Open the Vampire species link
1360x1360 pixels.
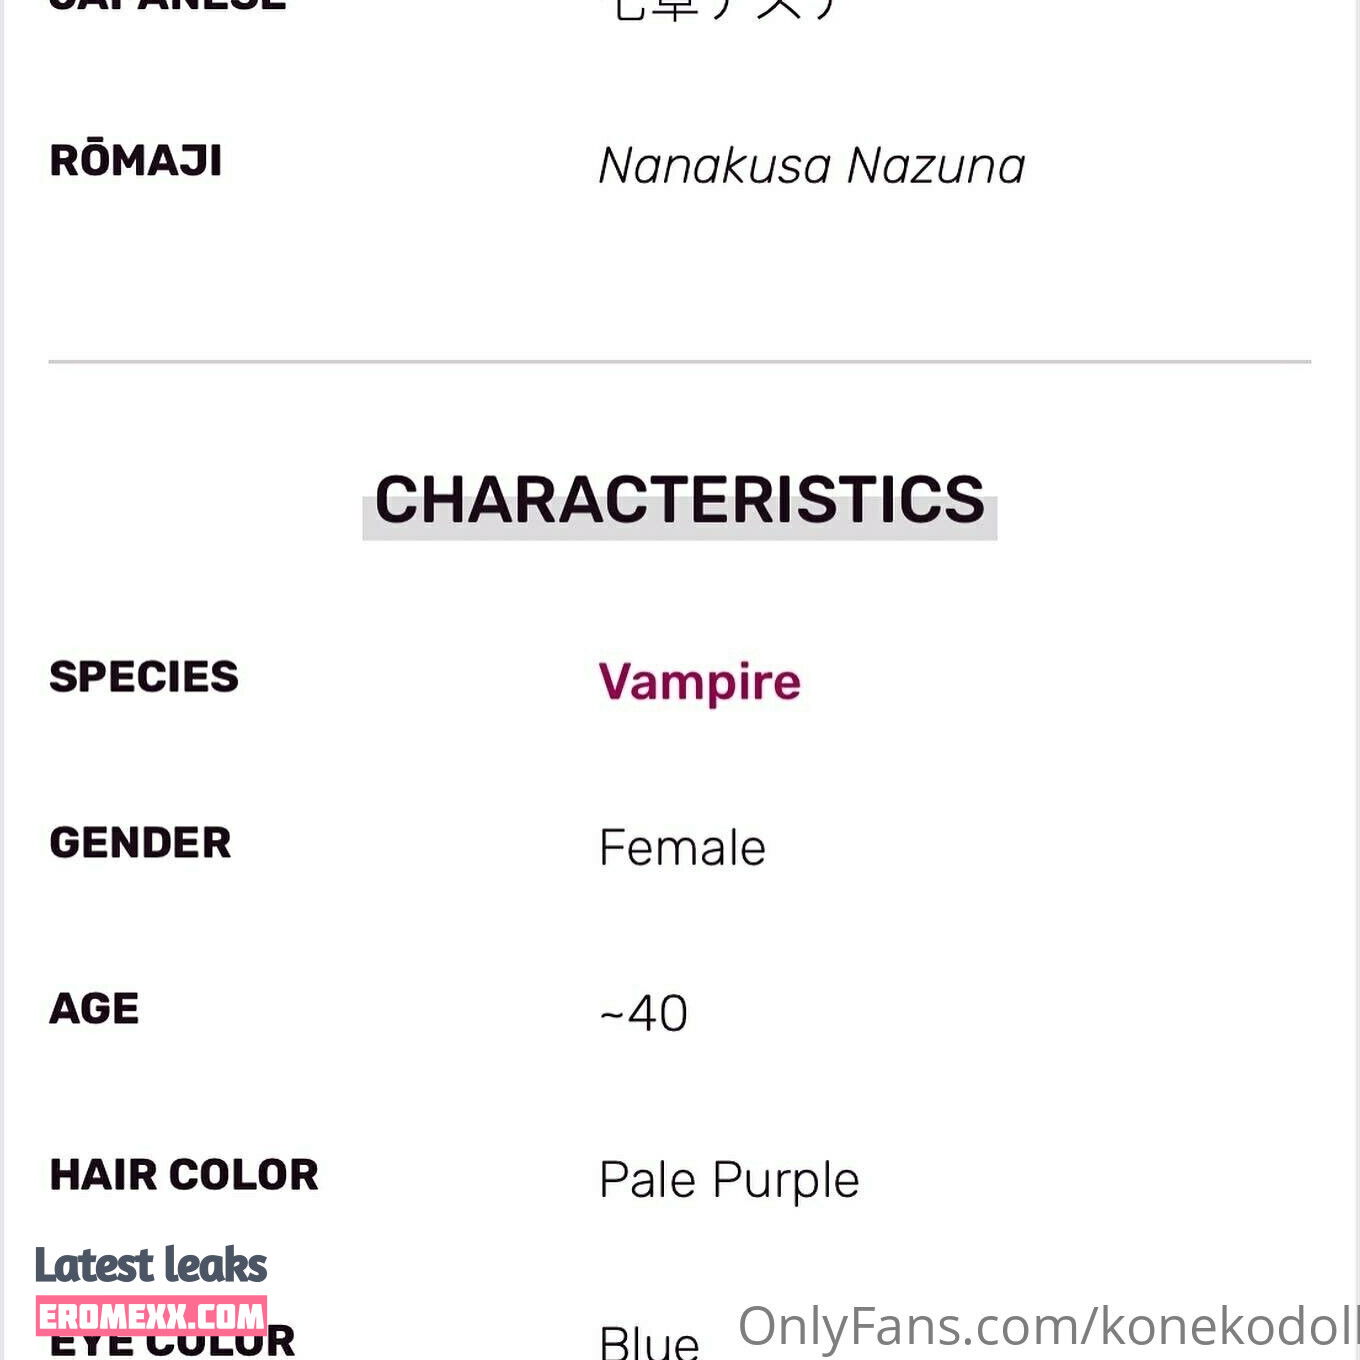pos(699,683)
